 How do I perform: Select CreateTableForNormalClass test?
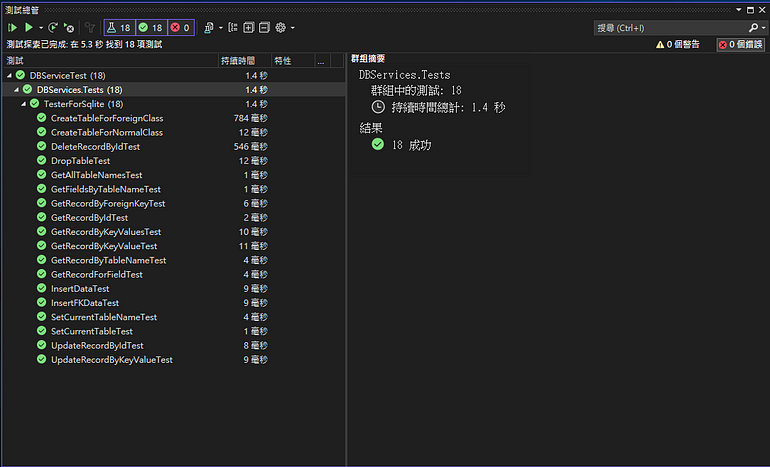pyautogui.click(x=107, y=133)
